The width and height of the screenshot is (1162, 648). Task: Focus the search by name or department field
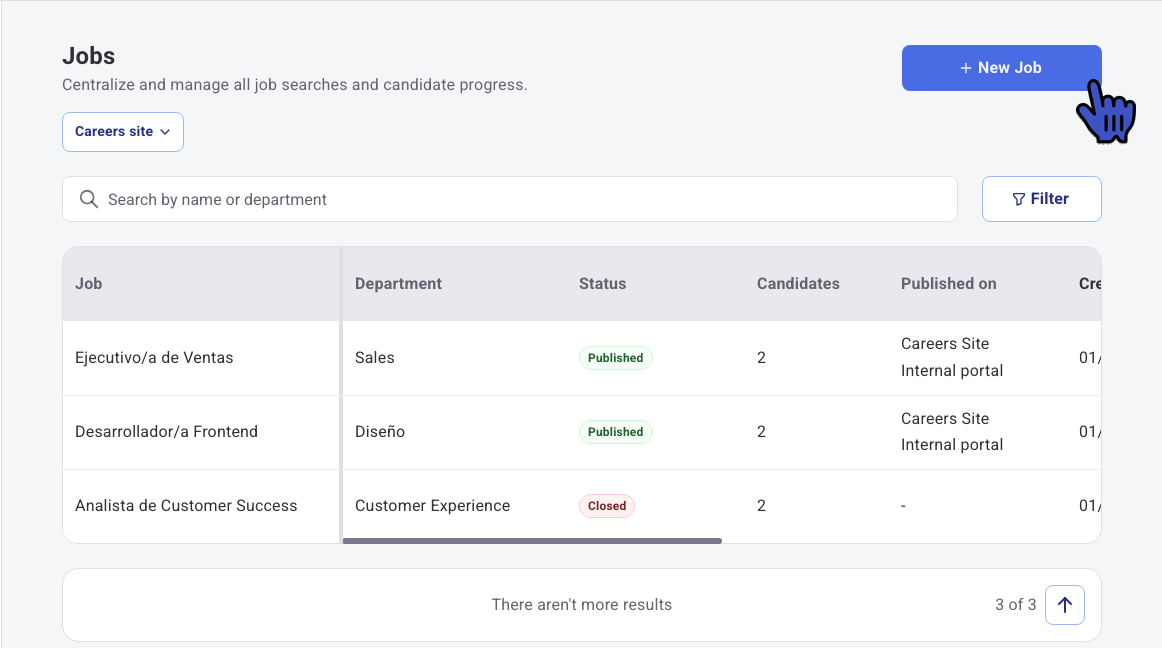pos(510,199)
